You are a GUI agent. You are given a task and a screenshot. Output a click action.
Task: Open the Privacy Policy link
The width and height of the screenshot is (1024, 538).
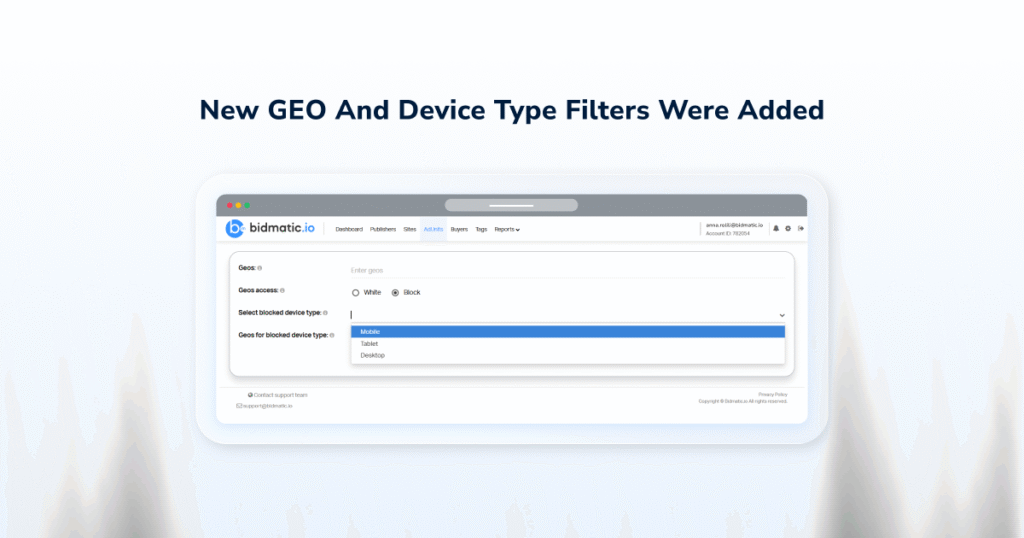click(773, 394)
